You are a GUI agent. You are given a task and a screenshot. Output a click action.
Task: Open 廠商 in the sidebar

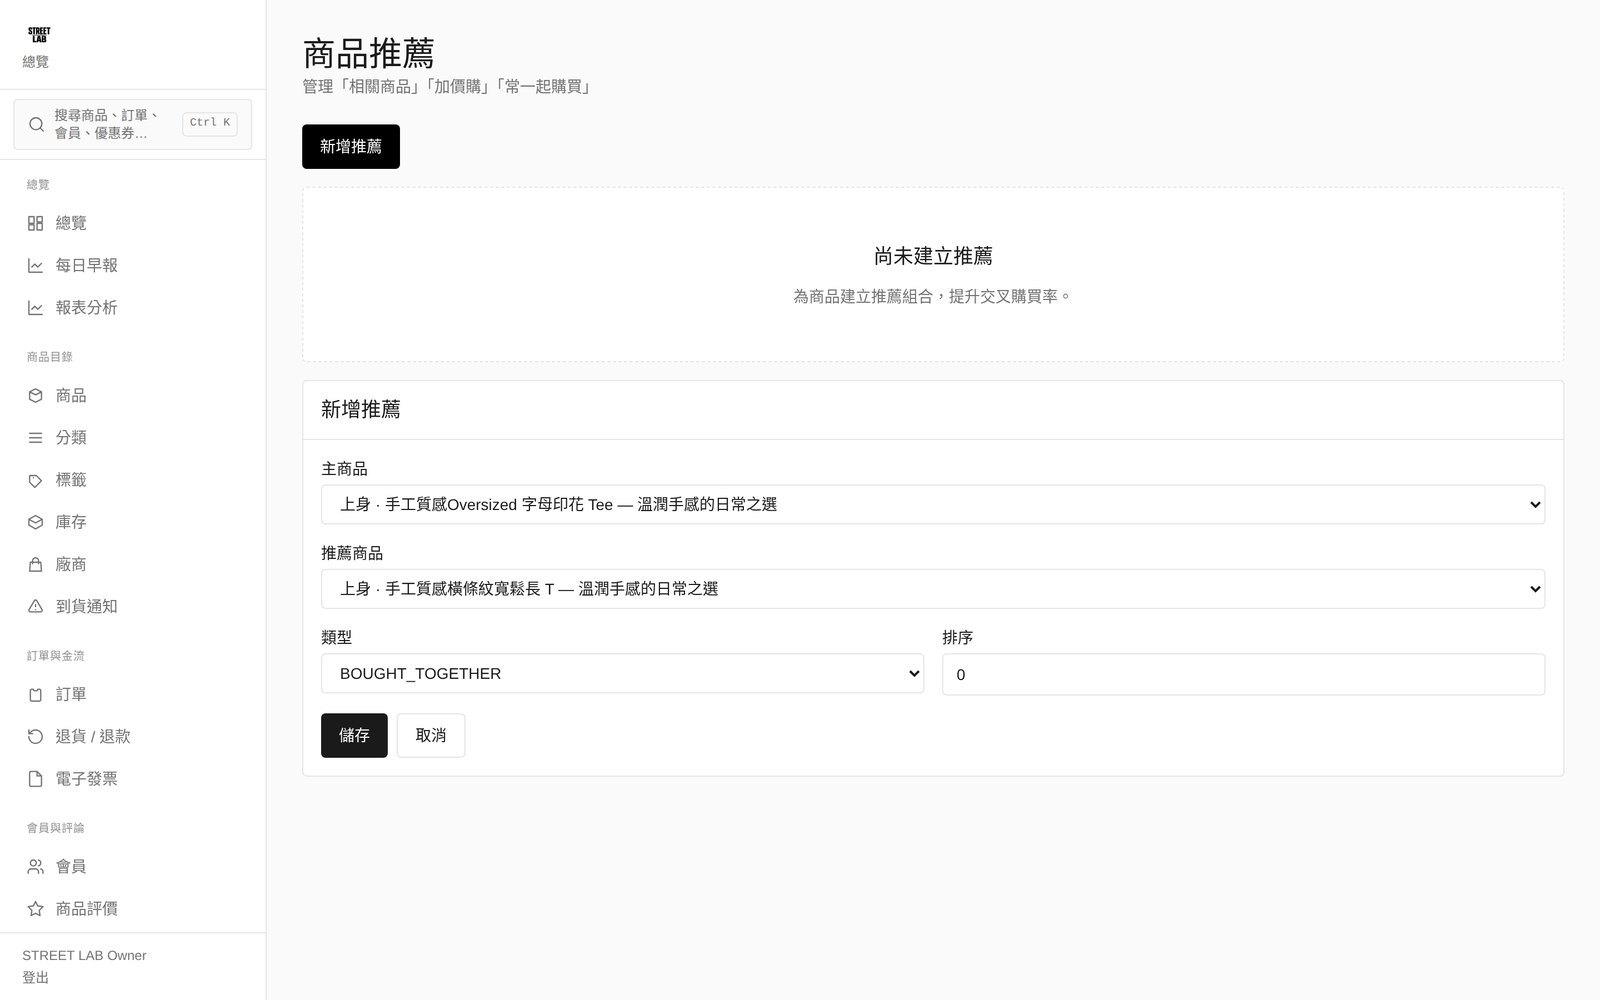pos(133,564)
